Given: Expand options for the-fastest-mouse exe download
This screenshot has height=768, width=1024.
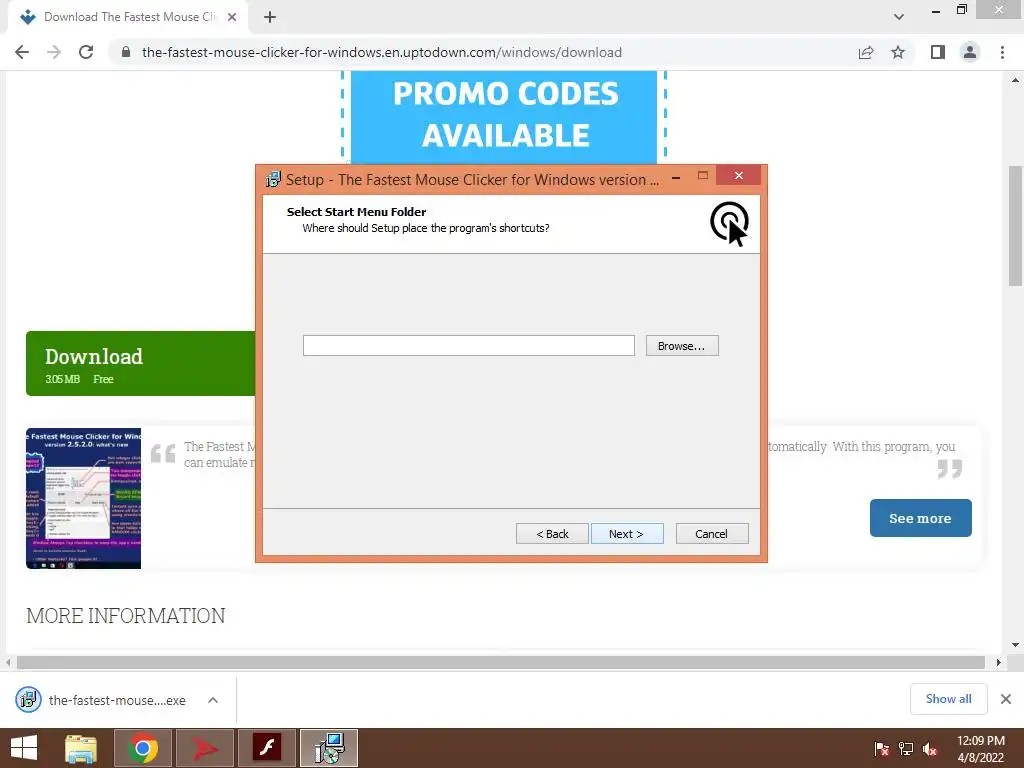Looking at the screenshot, I should (x=213, y=700).
